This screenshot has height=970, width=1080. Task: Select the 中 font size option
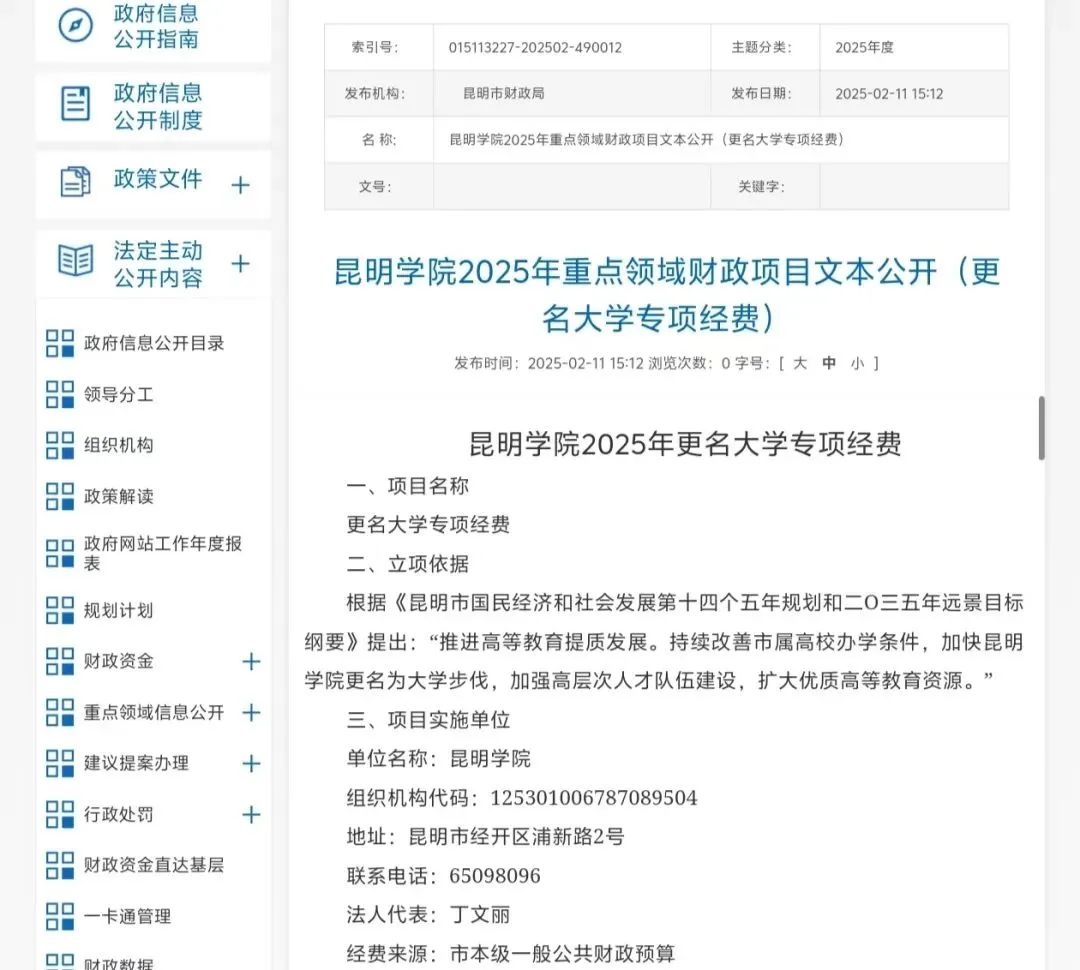829,363
